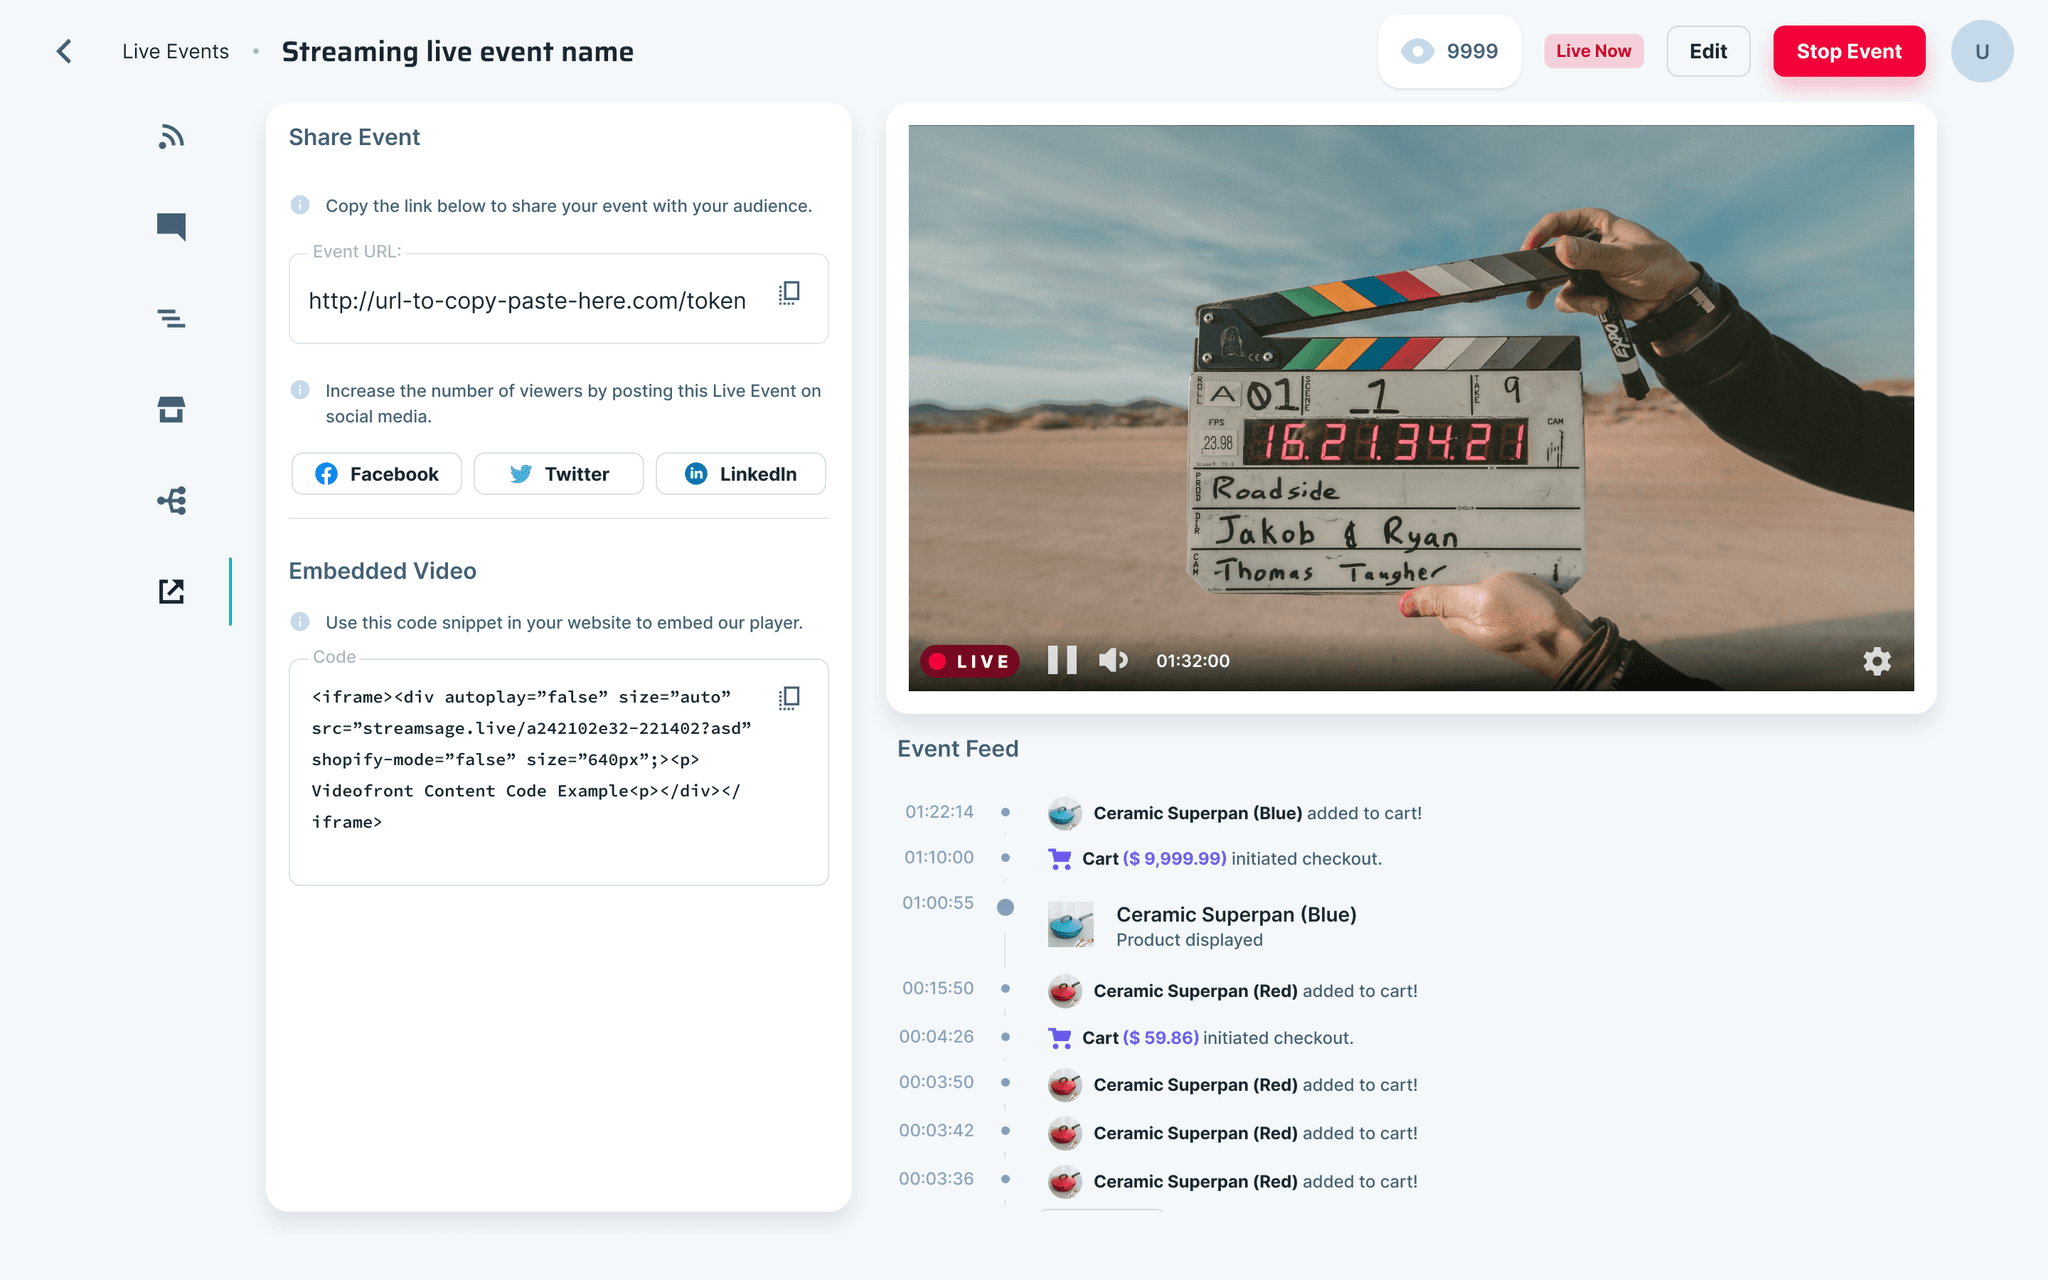Click the Event URL text field

558,299
